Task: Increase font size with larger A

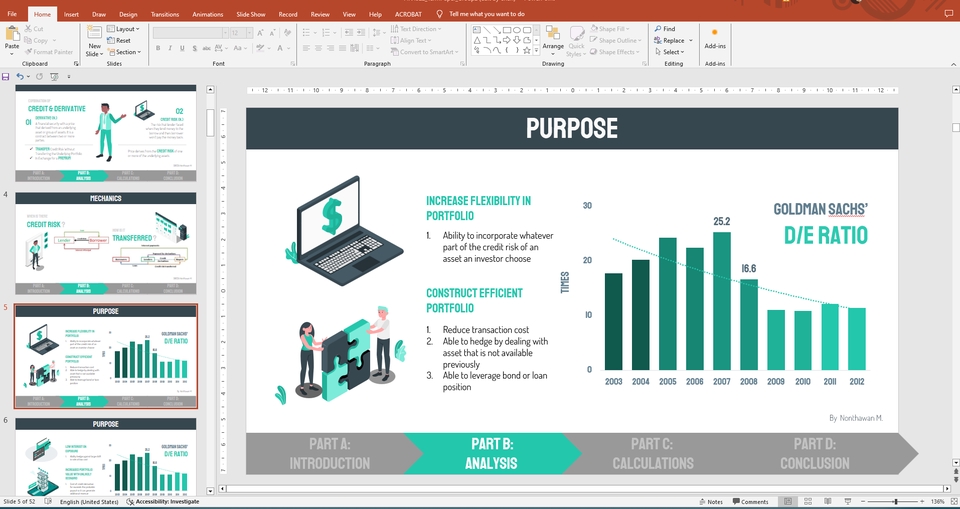Action: click(261, 32)
